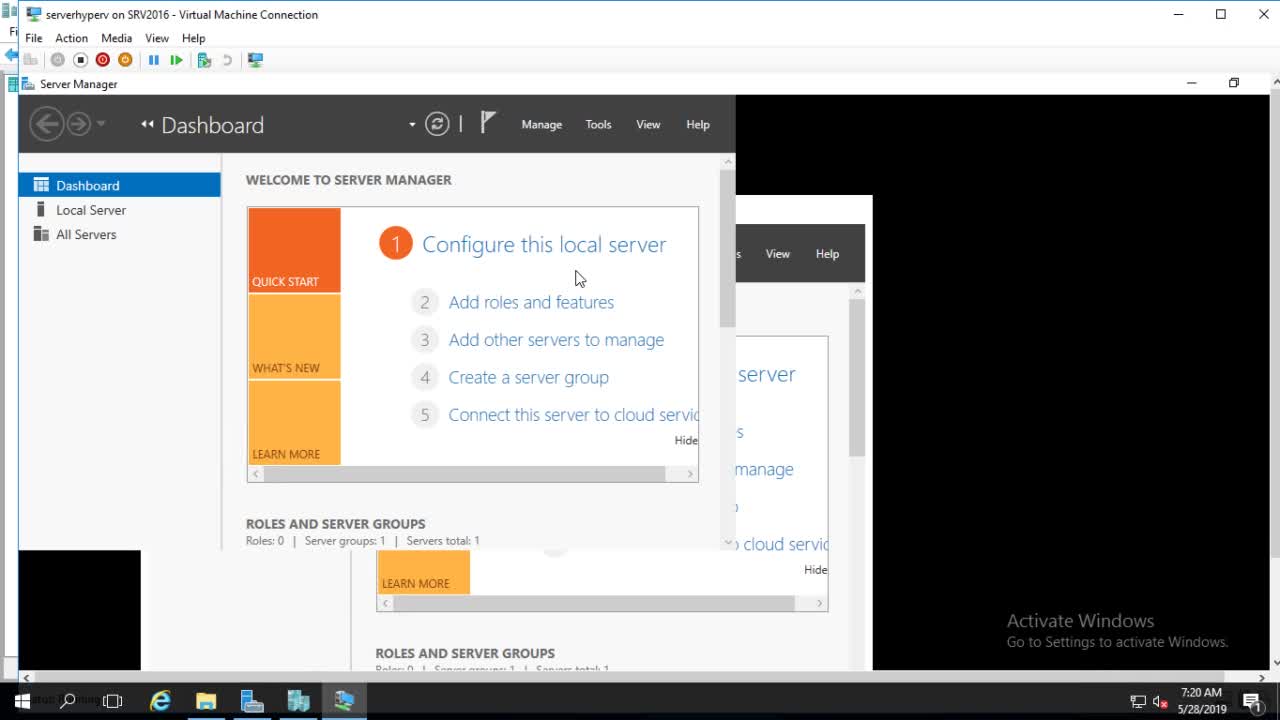Image resolution: width=1280 pixels, height=720 pixels.
Task: Open File Explorer from taskbar
Action: pos(206,701)
